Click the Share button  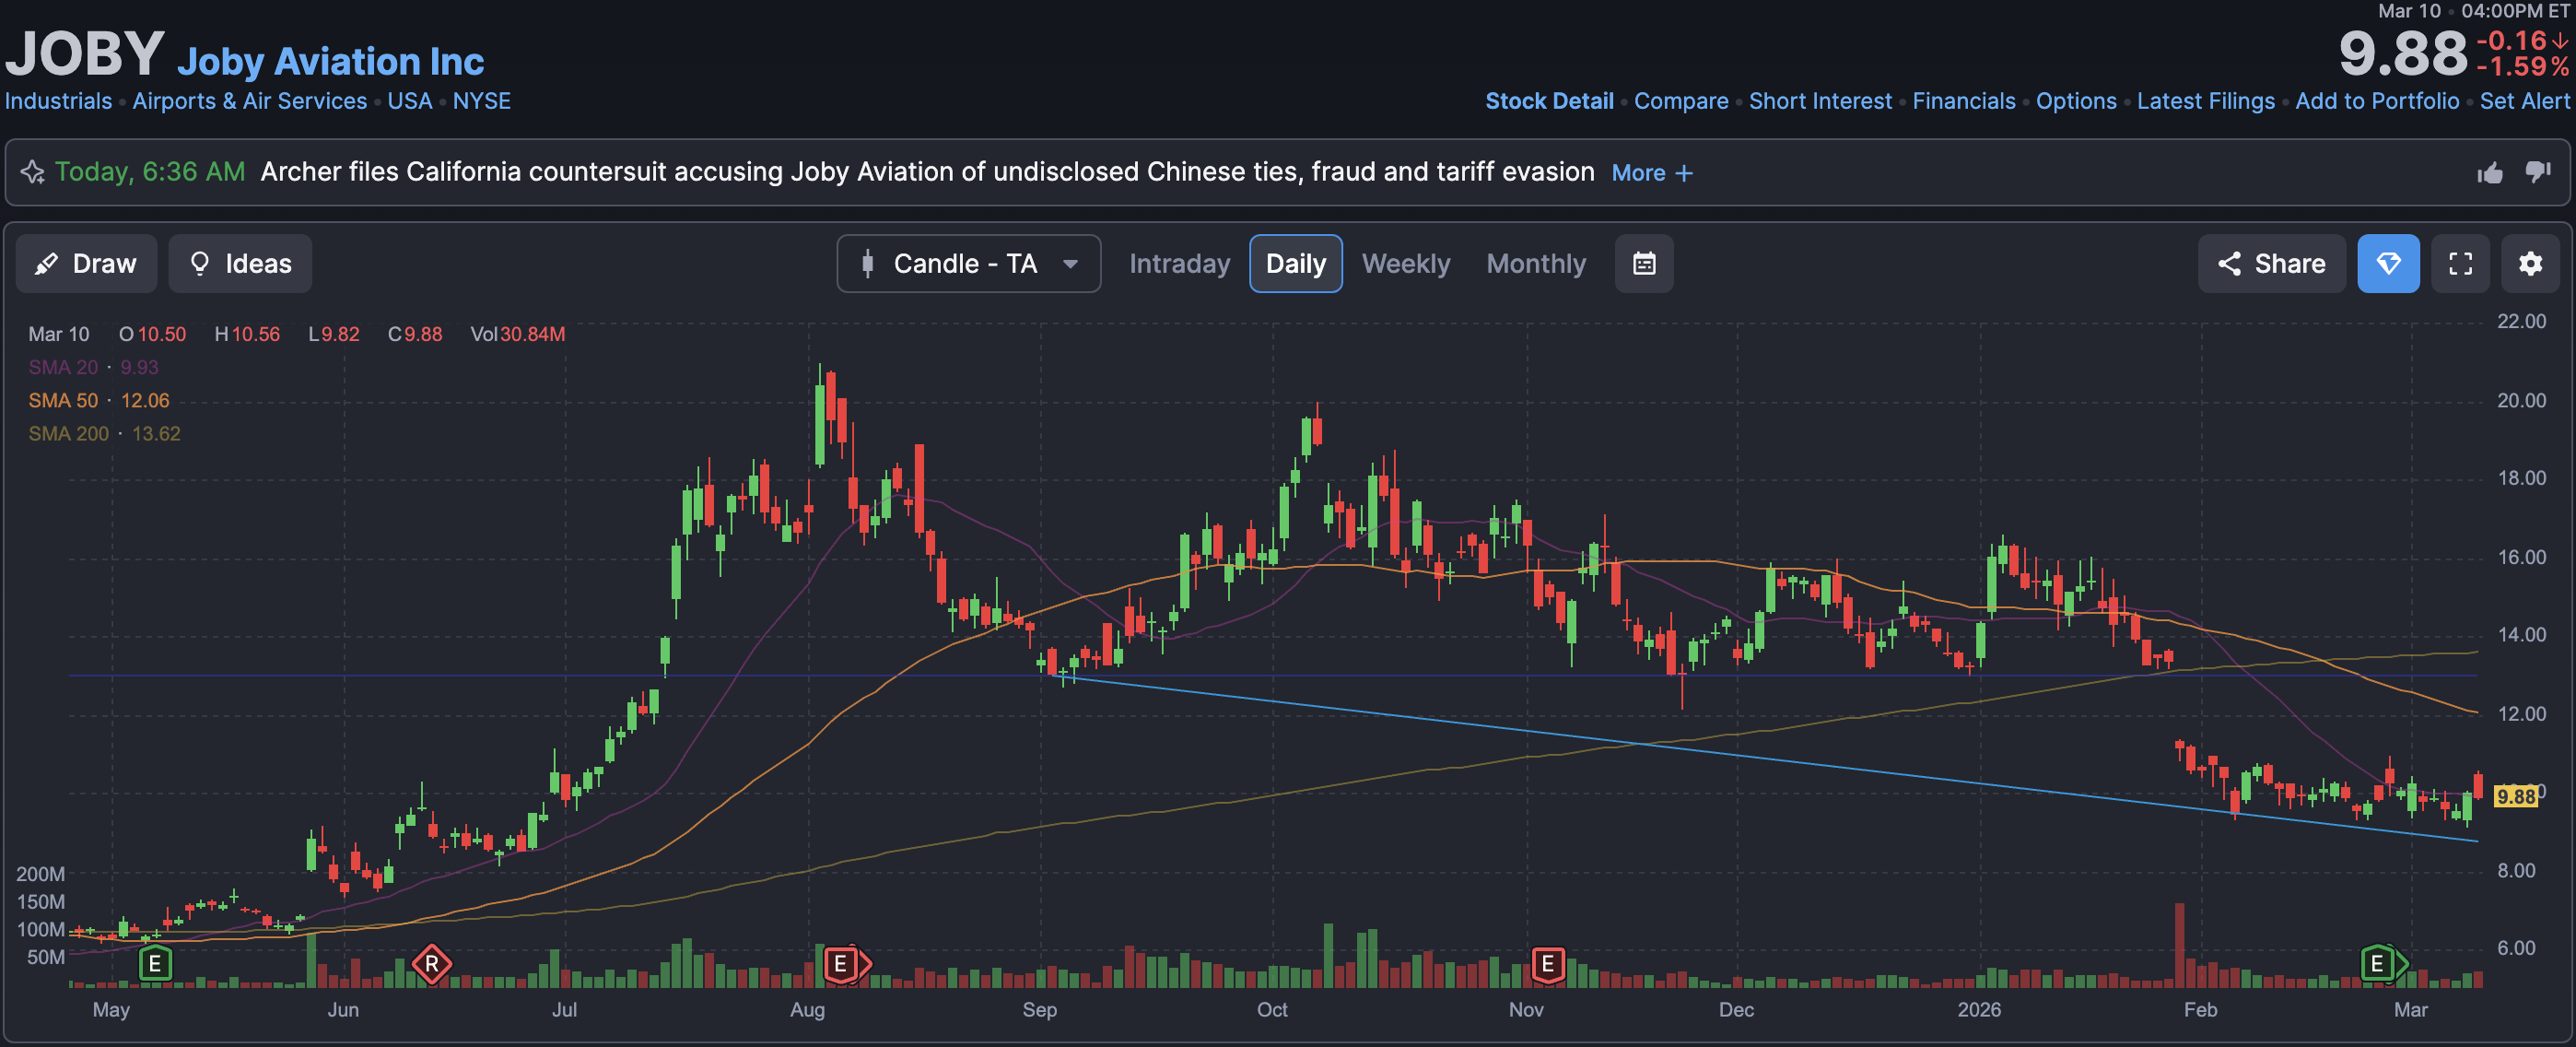[x=2270, y=264]
